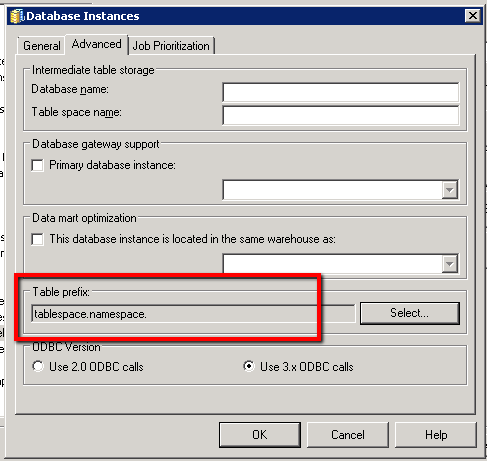Image resolution: width=487 pixels, height=461 pixels.
Task: Choose Use 2.0 ODBC calls
Action: (38, 366)
